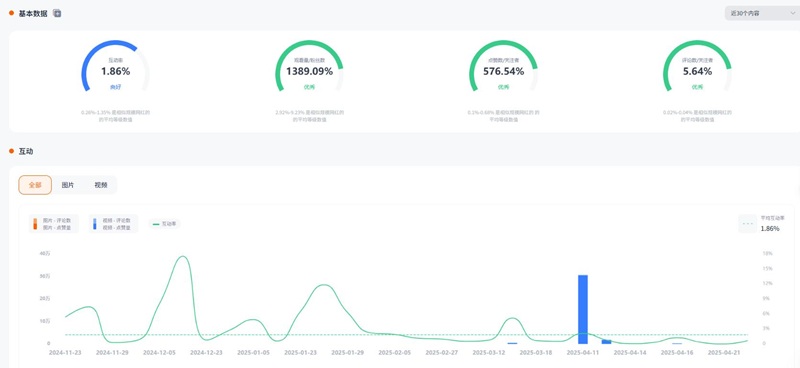Switch to the 图片 tab
800x368 pixels.
(67, 185)
